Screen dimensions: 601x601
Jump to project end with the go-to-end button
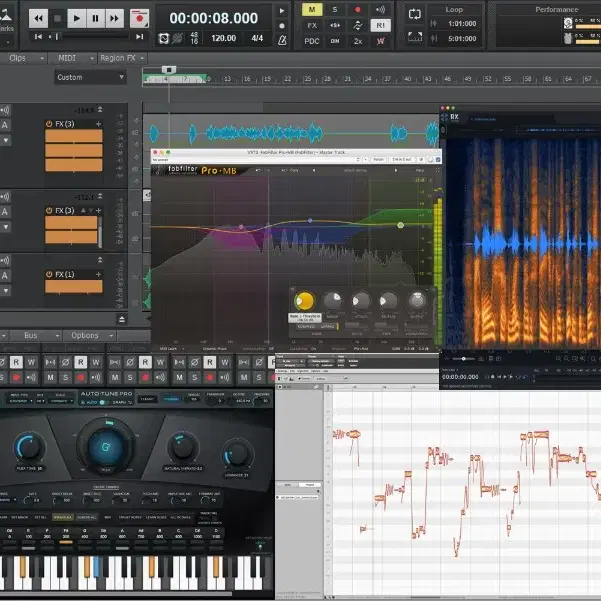coord(140,37)
